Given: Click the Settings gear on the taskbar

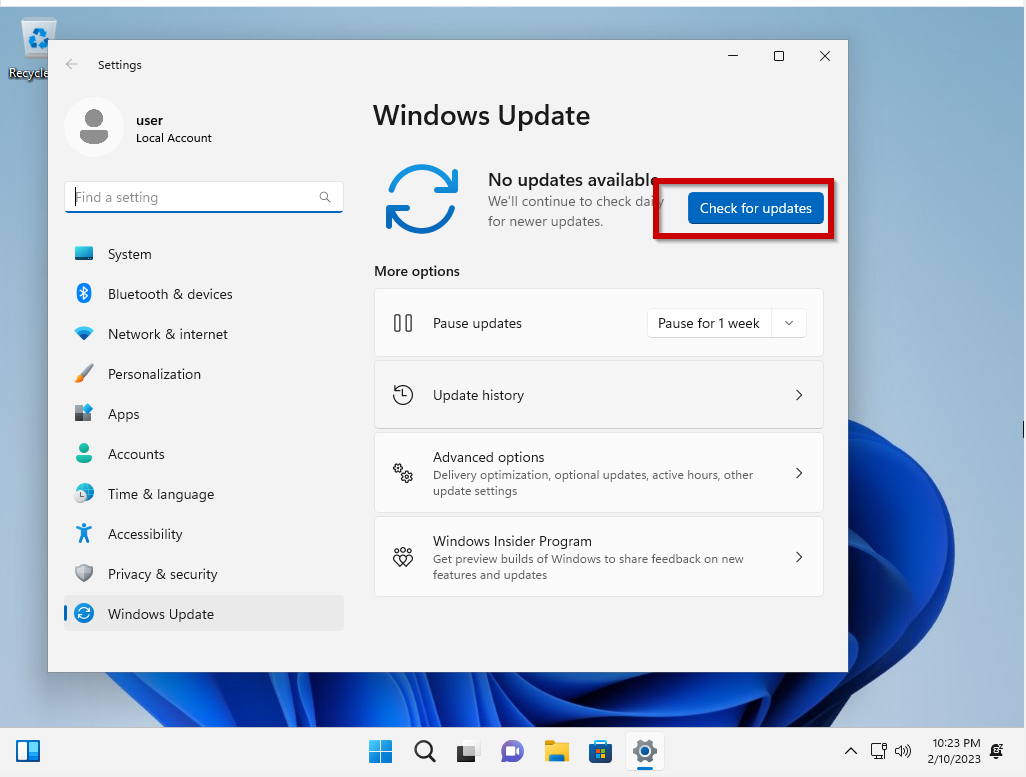Looking at the screenshot, I should point(645,751).
